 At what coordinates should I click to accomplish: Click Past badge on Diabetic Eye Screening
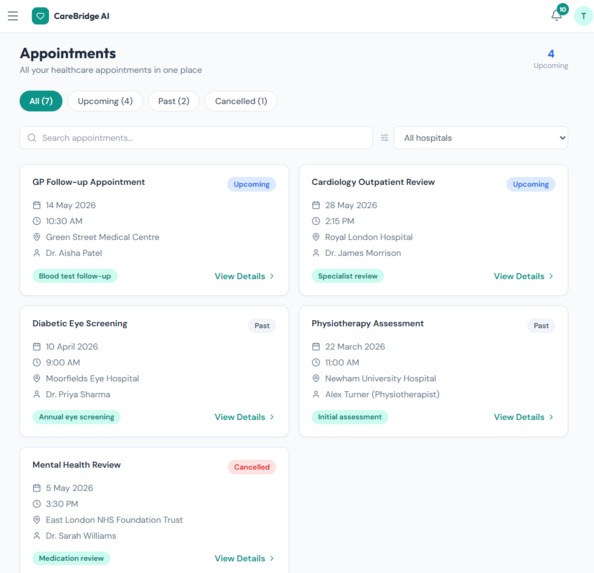[262, 326]
